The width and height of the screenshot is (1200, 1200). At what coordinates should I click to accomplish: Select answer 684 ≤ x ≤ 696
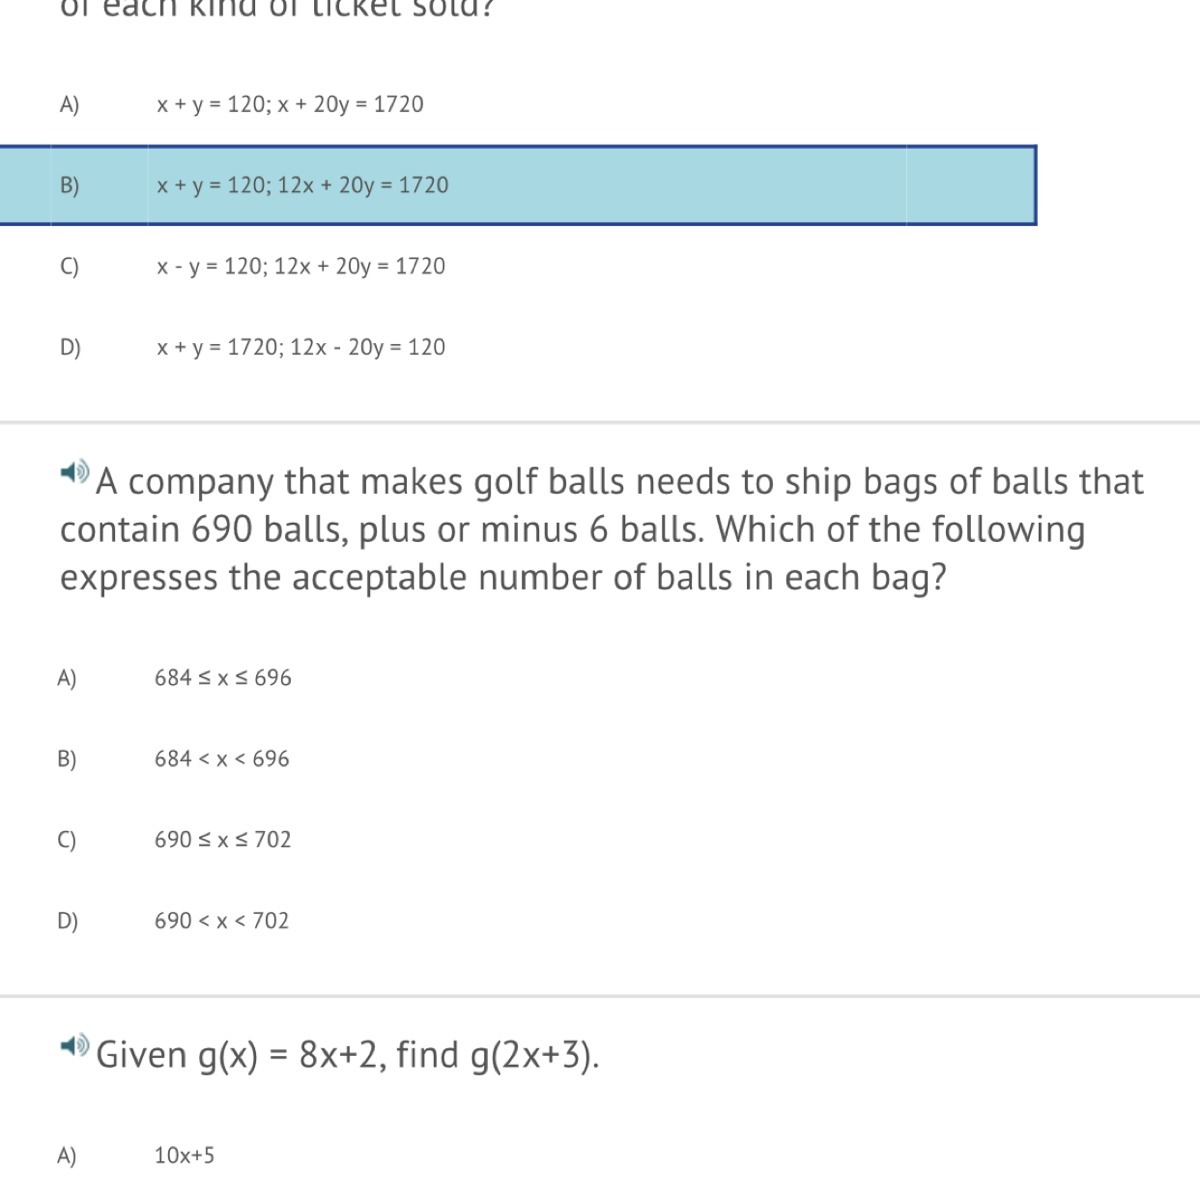[x=223, y=678]
